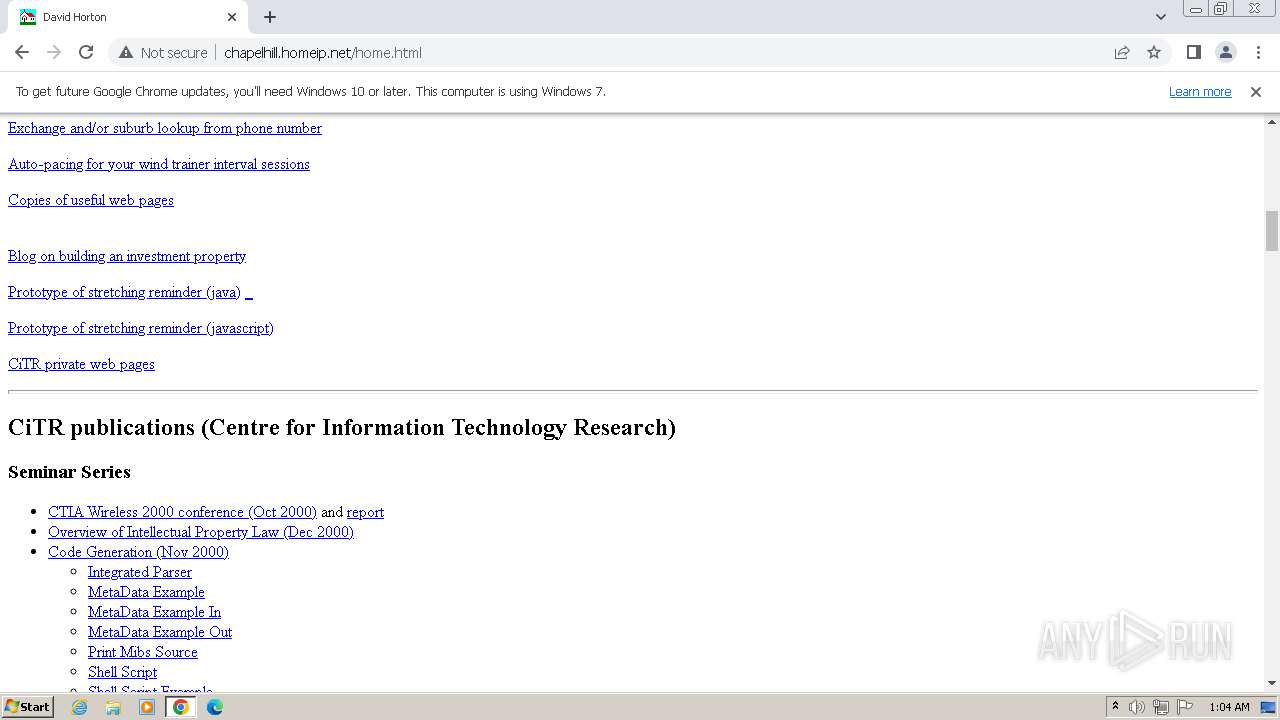Open the Print Mibs Source link
Viewport: 1280px width, 720px height.
point(143,652)
